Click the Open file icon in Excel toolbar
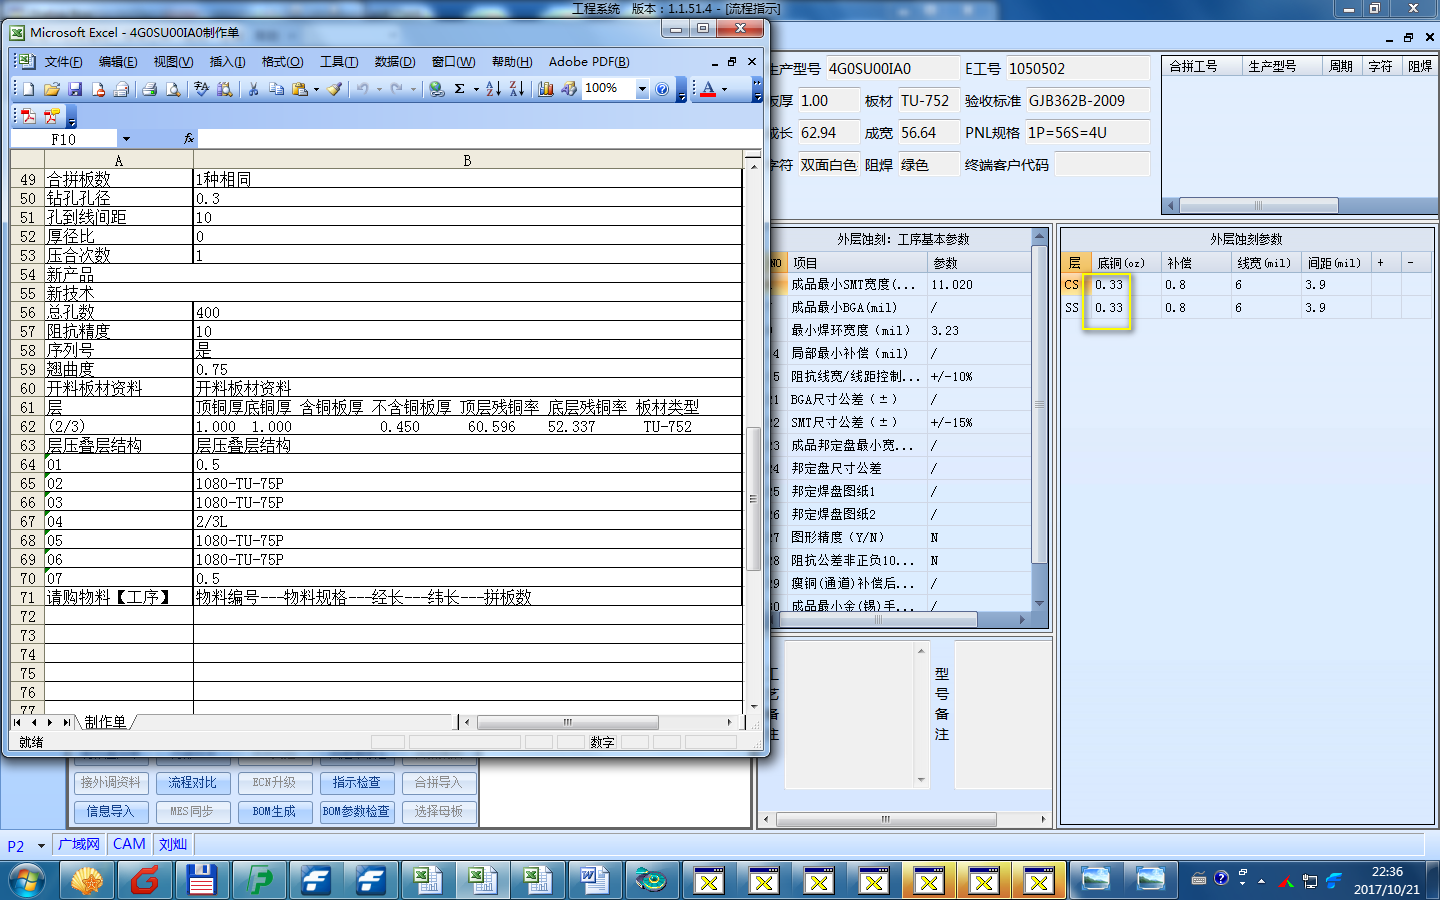Viewport: 1440px width, 900px height. [52, 89]
